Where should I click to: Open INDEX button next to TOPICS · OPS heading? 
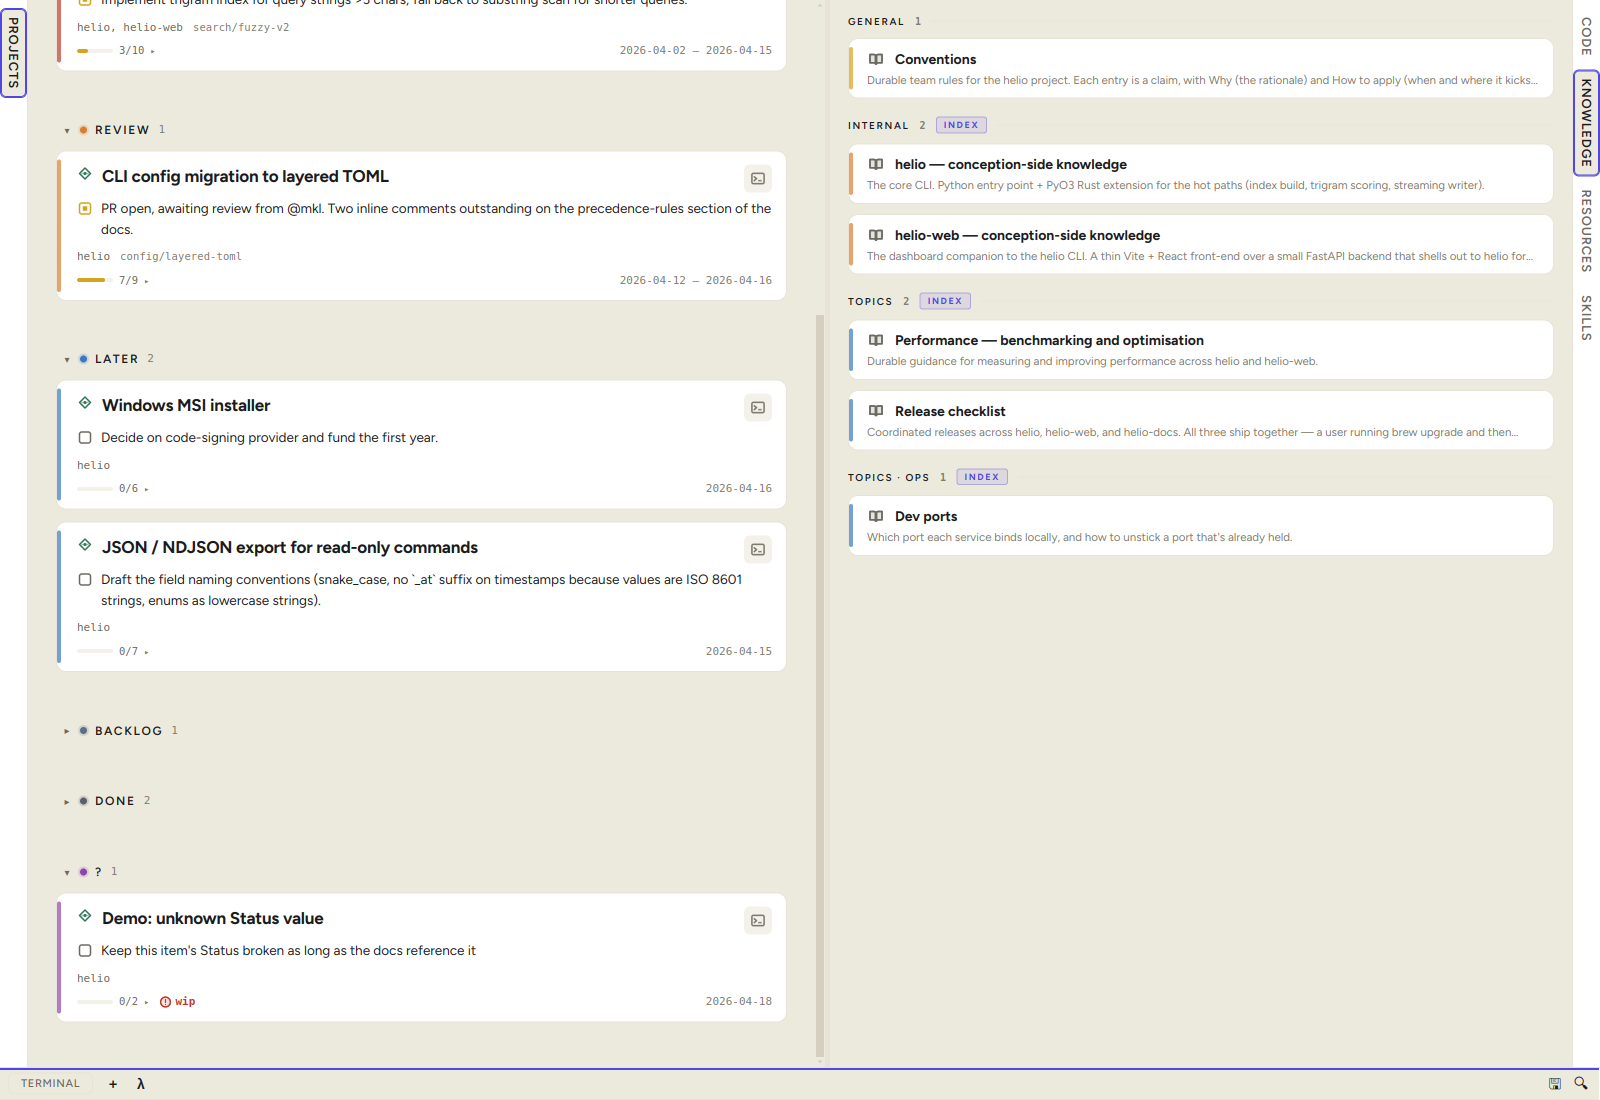(x=982, y=477)
